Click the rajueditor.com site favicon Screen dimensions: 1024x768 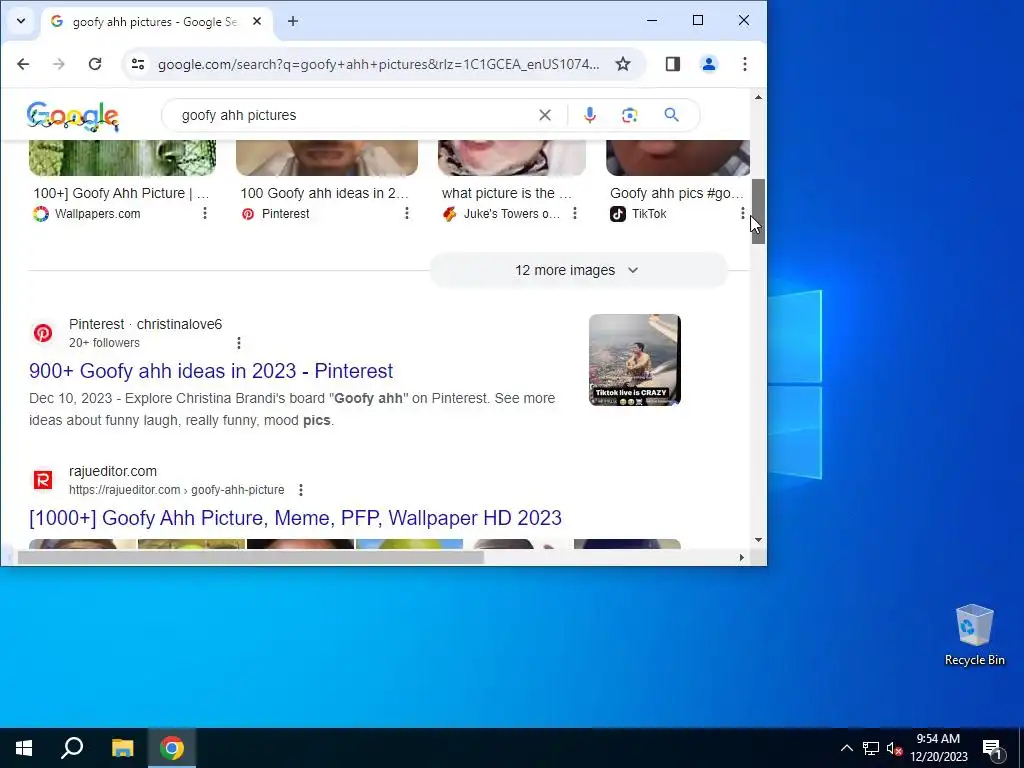(x=43, y=480)
